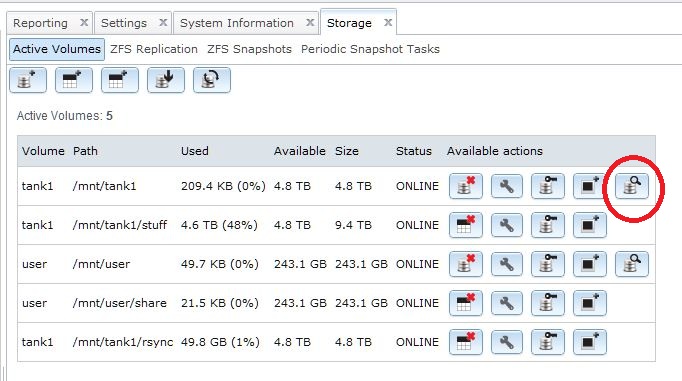Select the ZFS Replication section
Screen dimensions: 682x381
154,49
